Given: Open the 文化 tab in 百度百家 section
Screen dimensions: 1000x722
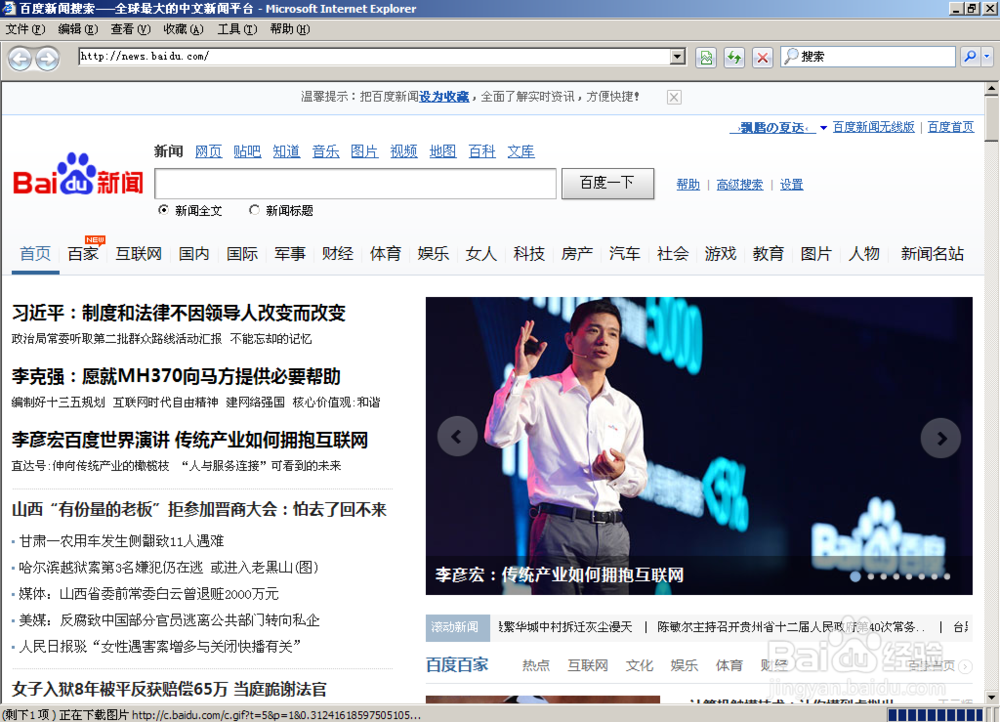Looking at the screenshot, I should coord(639,665).
